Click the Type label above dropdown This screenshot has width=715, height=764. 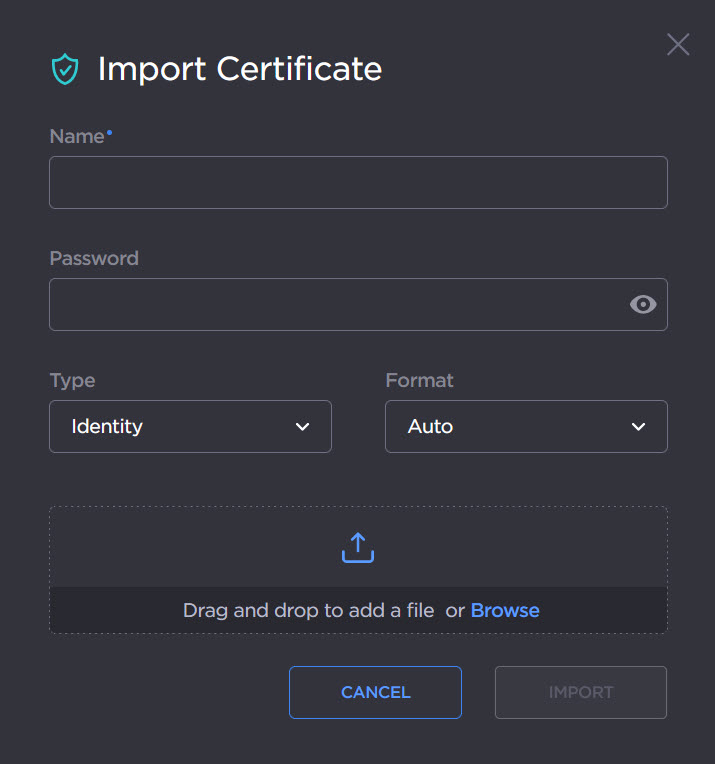click(x=72, y=380)
